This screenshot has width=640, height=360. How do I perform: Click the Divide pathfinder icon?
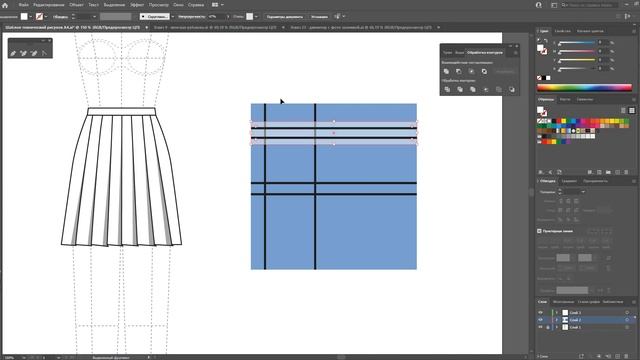pyautogui.click(x=447, y=89)
